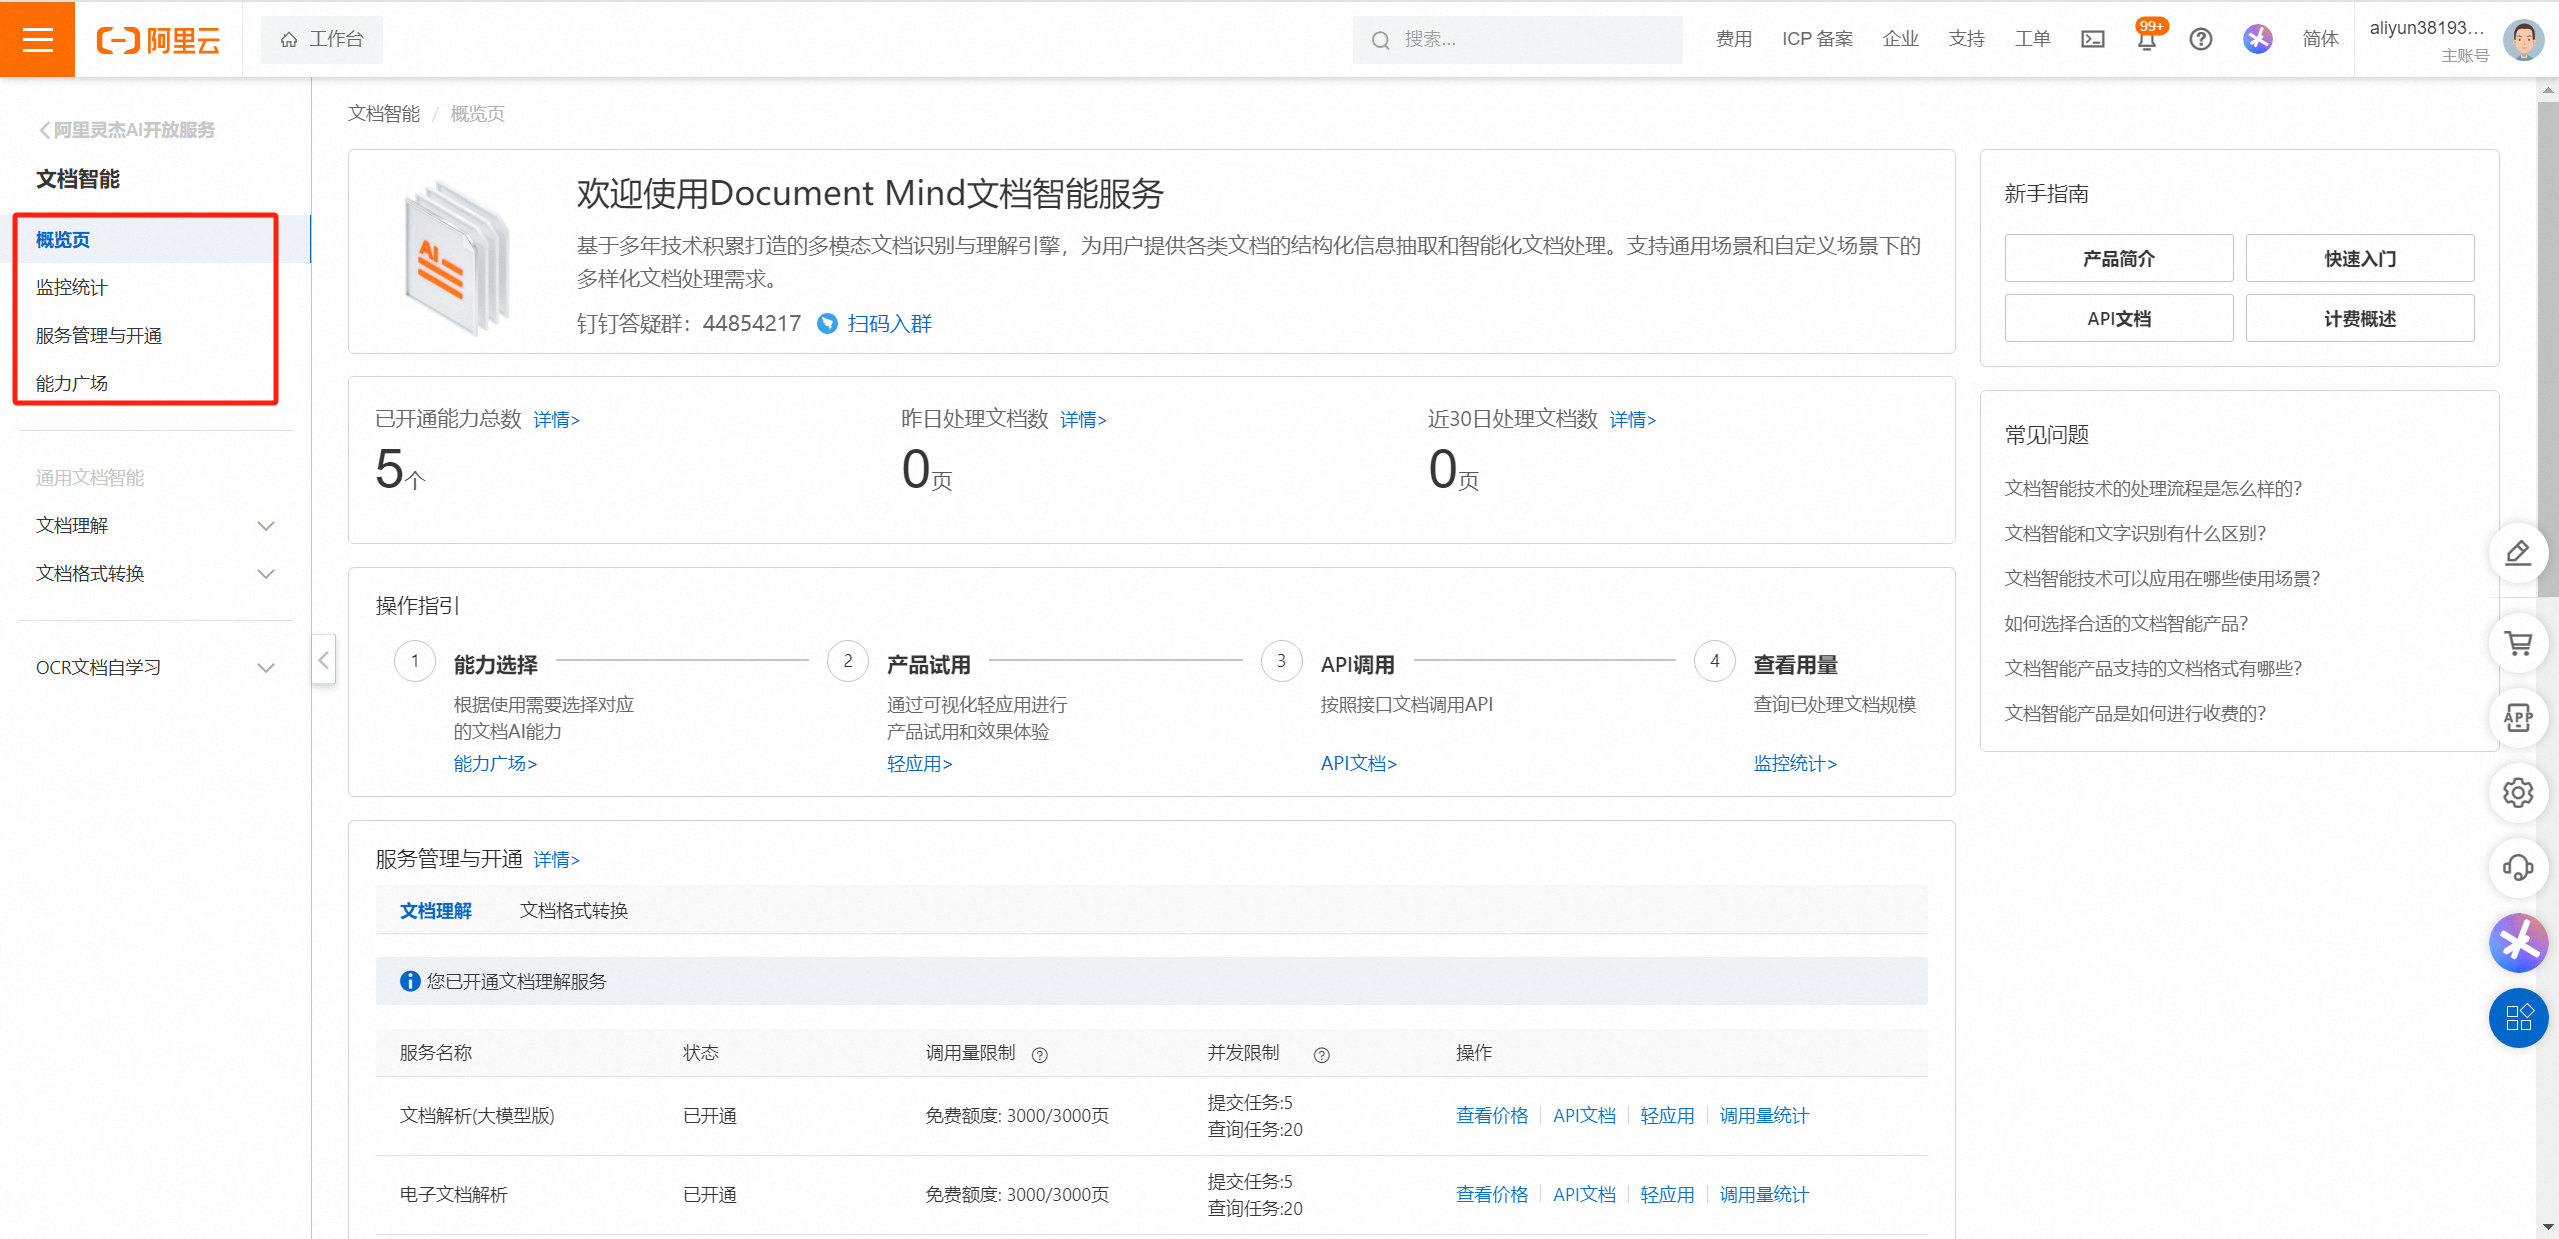
Task: Click the 扫码入群 link
Action: [x=889, y=323]
